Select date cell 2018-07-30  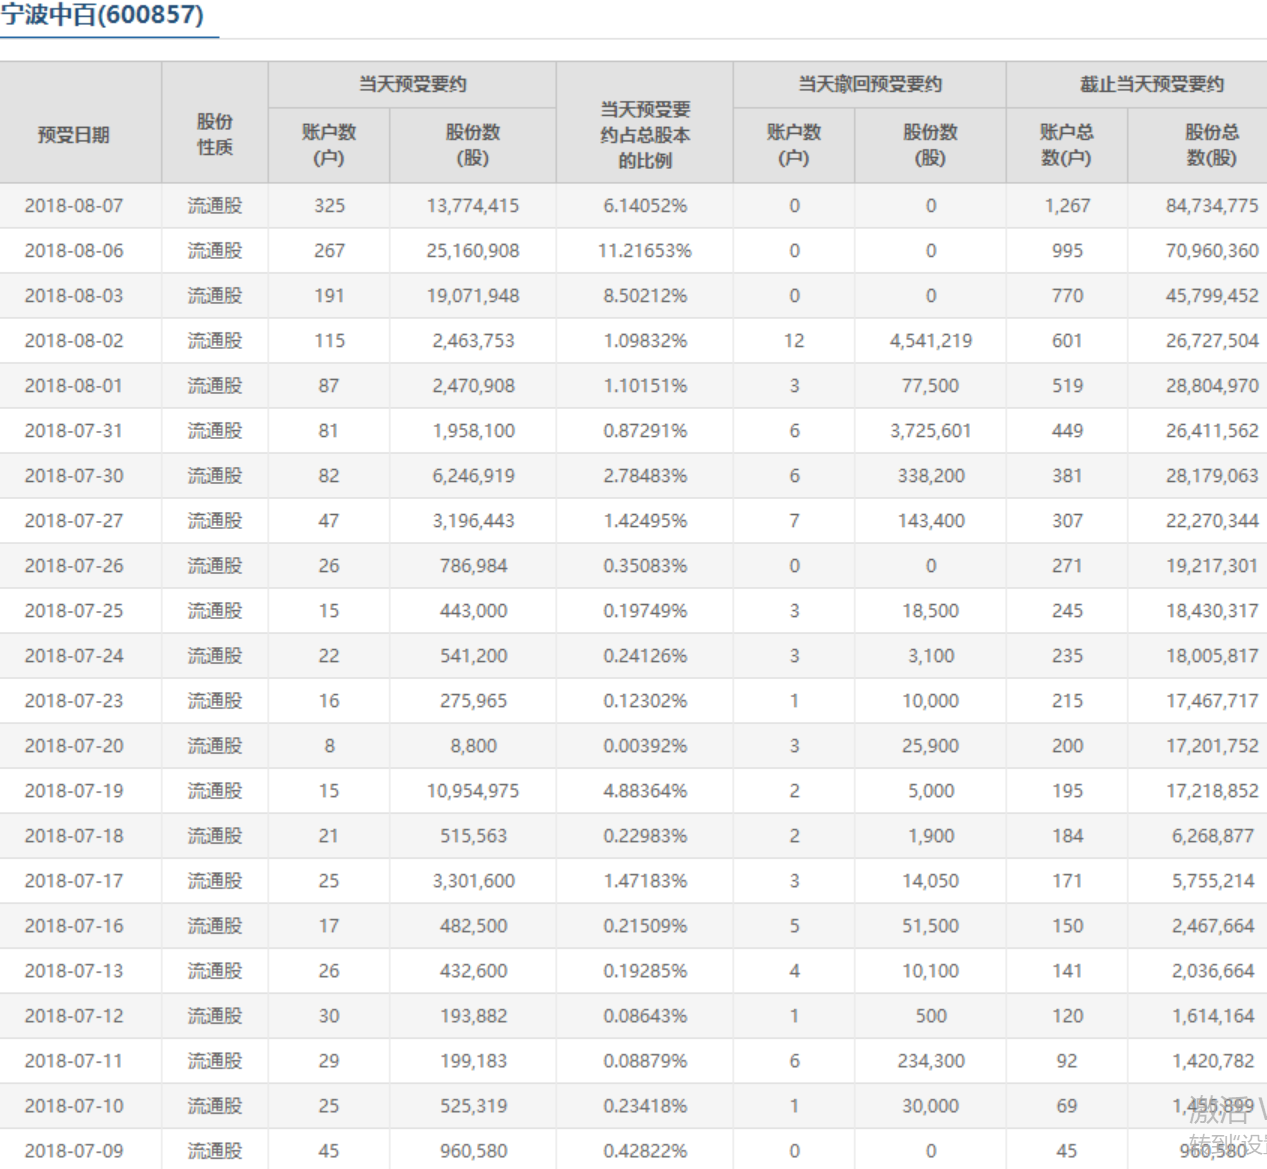[x=74, y=476]
